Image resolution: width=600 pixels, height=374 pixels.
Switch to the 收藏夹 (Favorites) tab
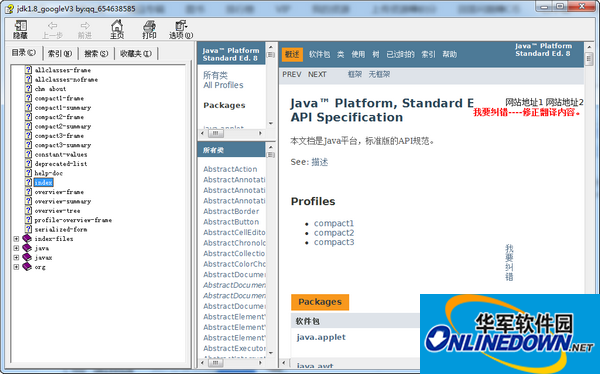pos(136,54)
